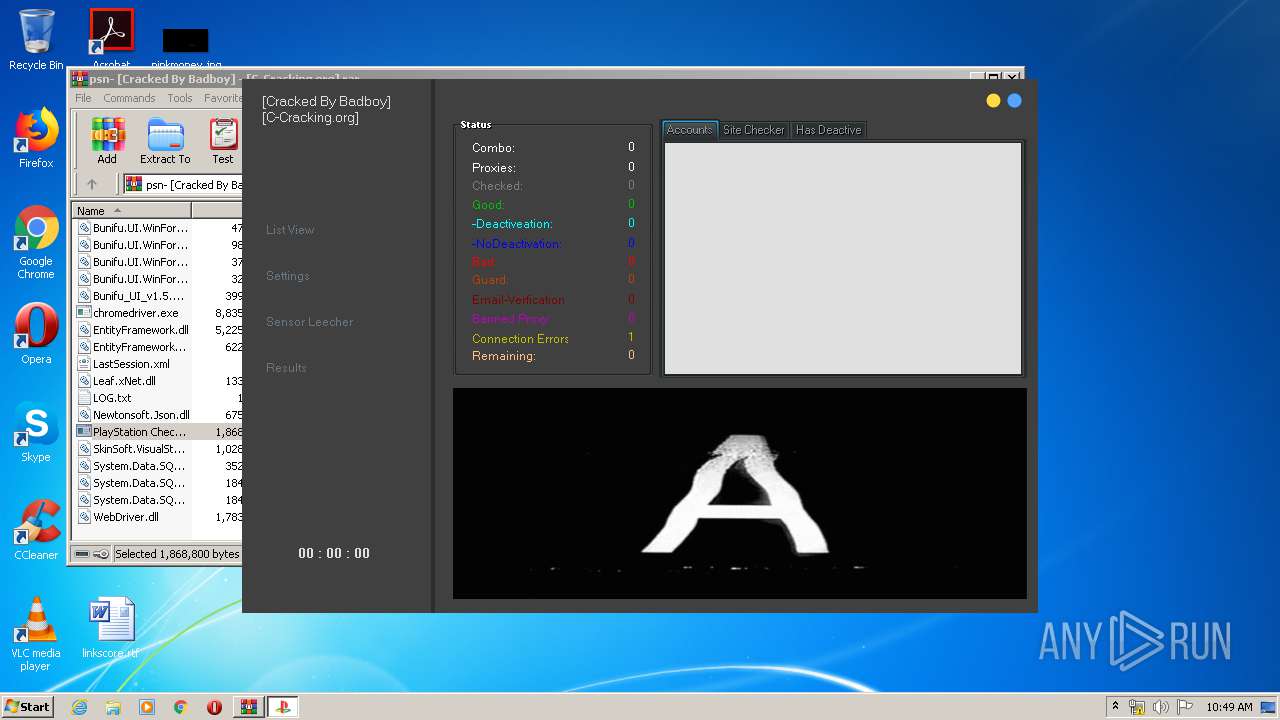This screenshot has width=1280, height=720.
Task: Click the blue circle button in checker
Action: click(1014, 100)
